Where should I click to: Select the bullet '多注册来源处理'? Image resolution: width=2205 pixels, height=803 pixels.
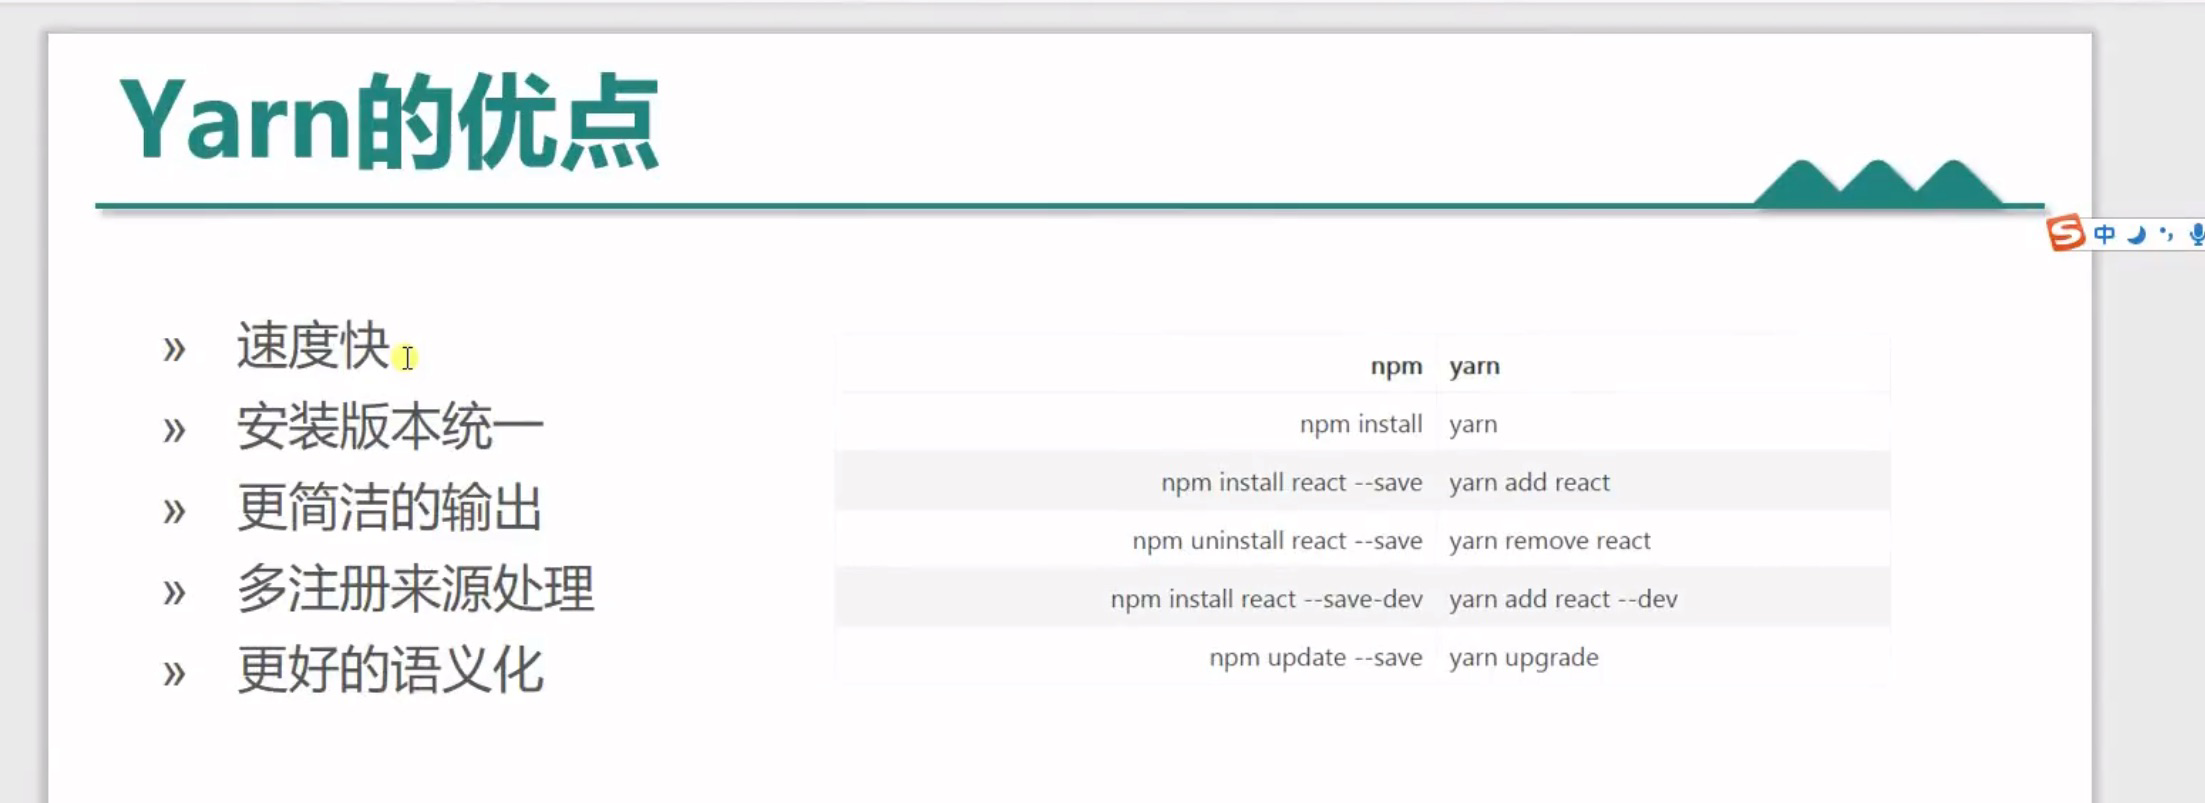[x=415, y=589]
